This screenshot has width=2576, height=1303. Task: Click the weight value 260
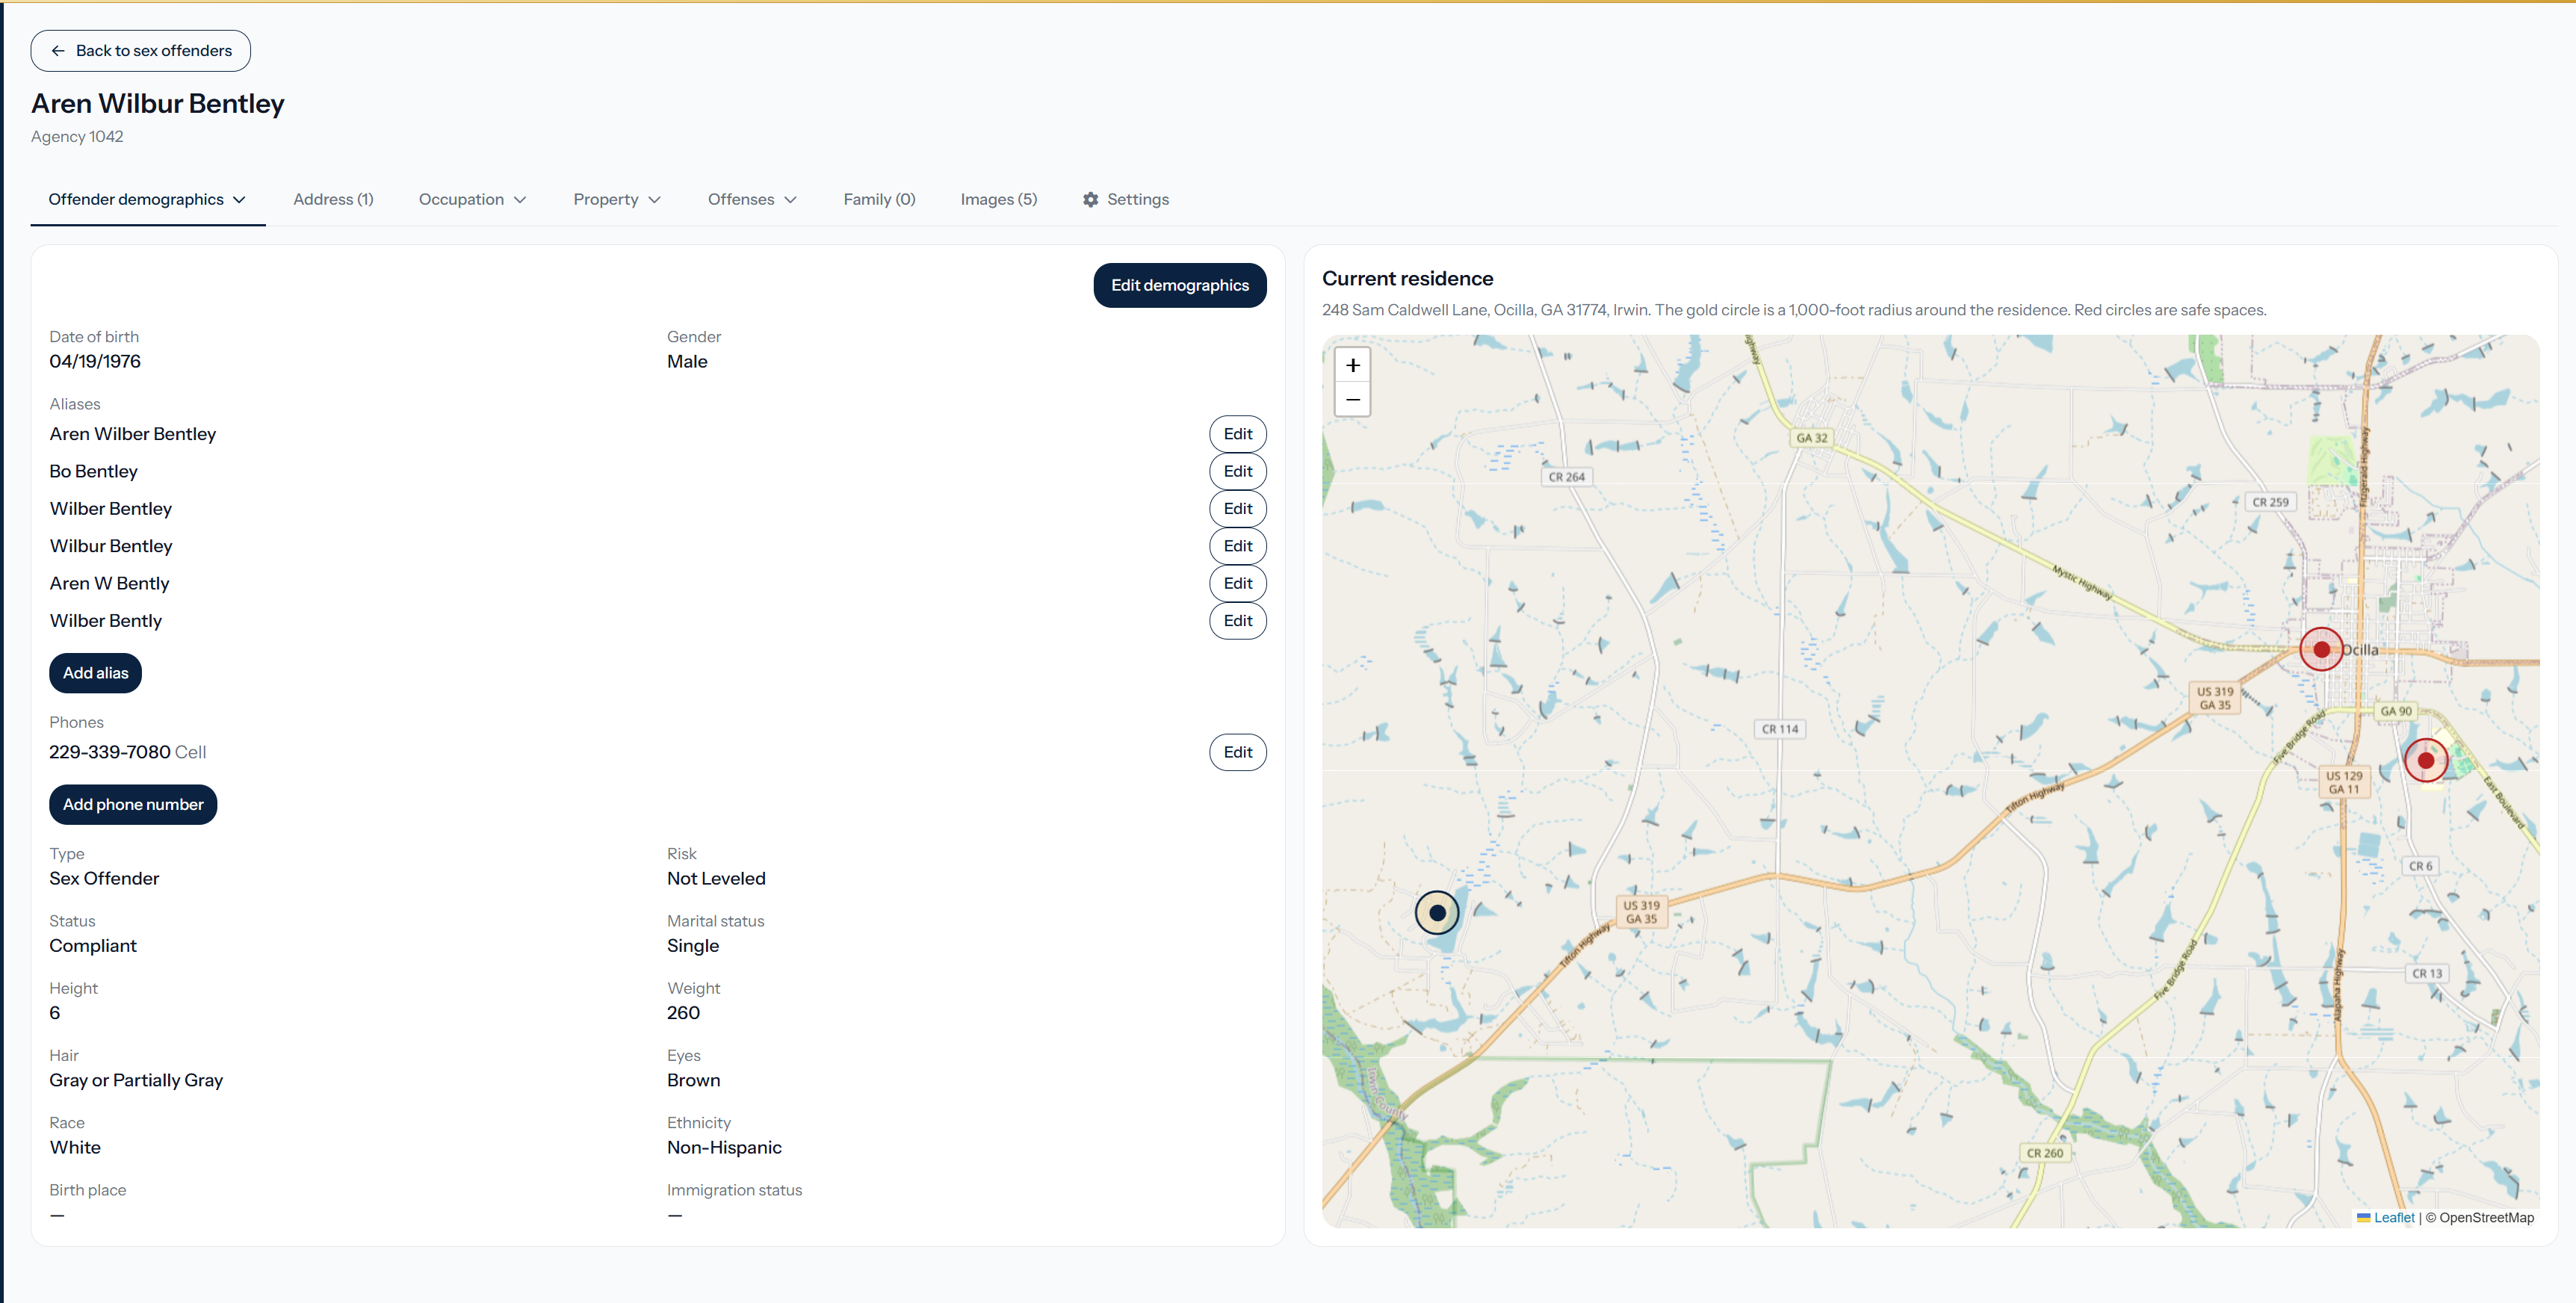click(683, 1013)
